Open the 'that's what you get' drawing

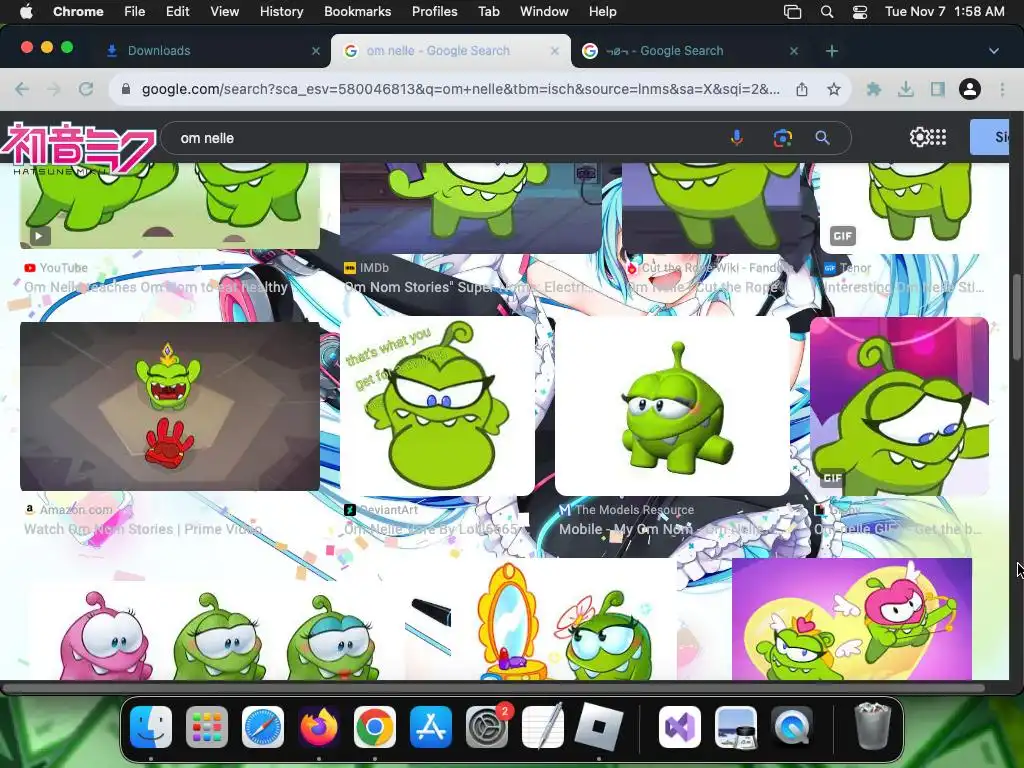click(437, 406)
